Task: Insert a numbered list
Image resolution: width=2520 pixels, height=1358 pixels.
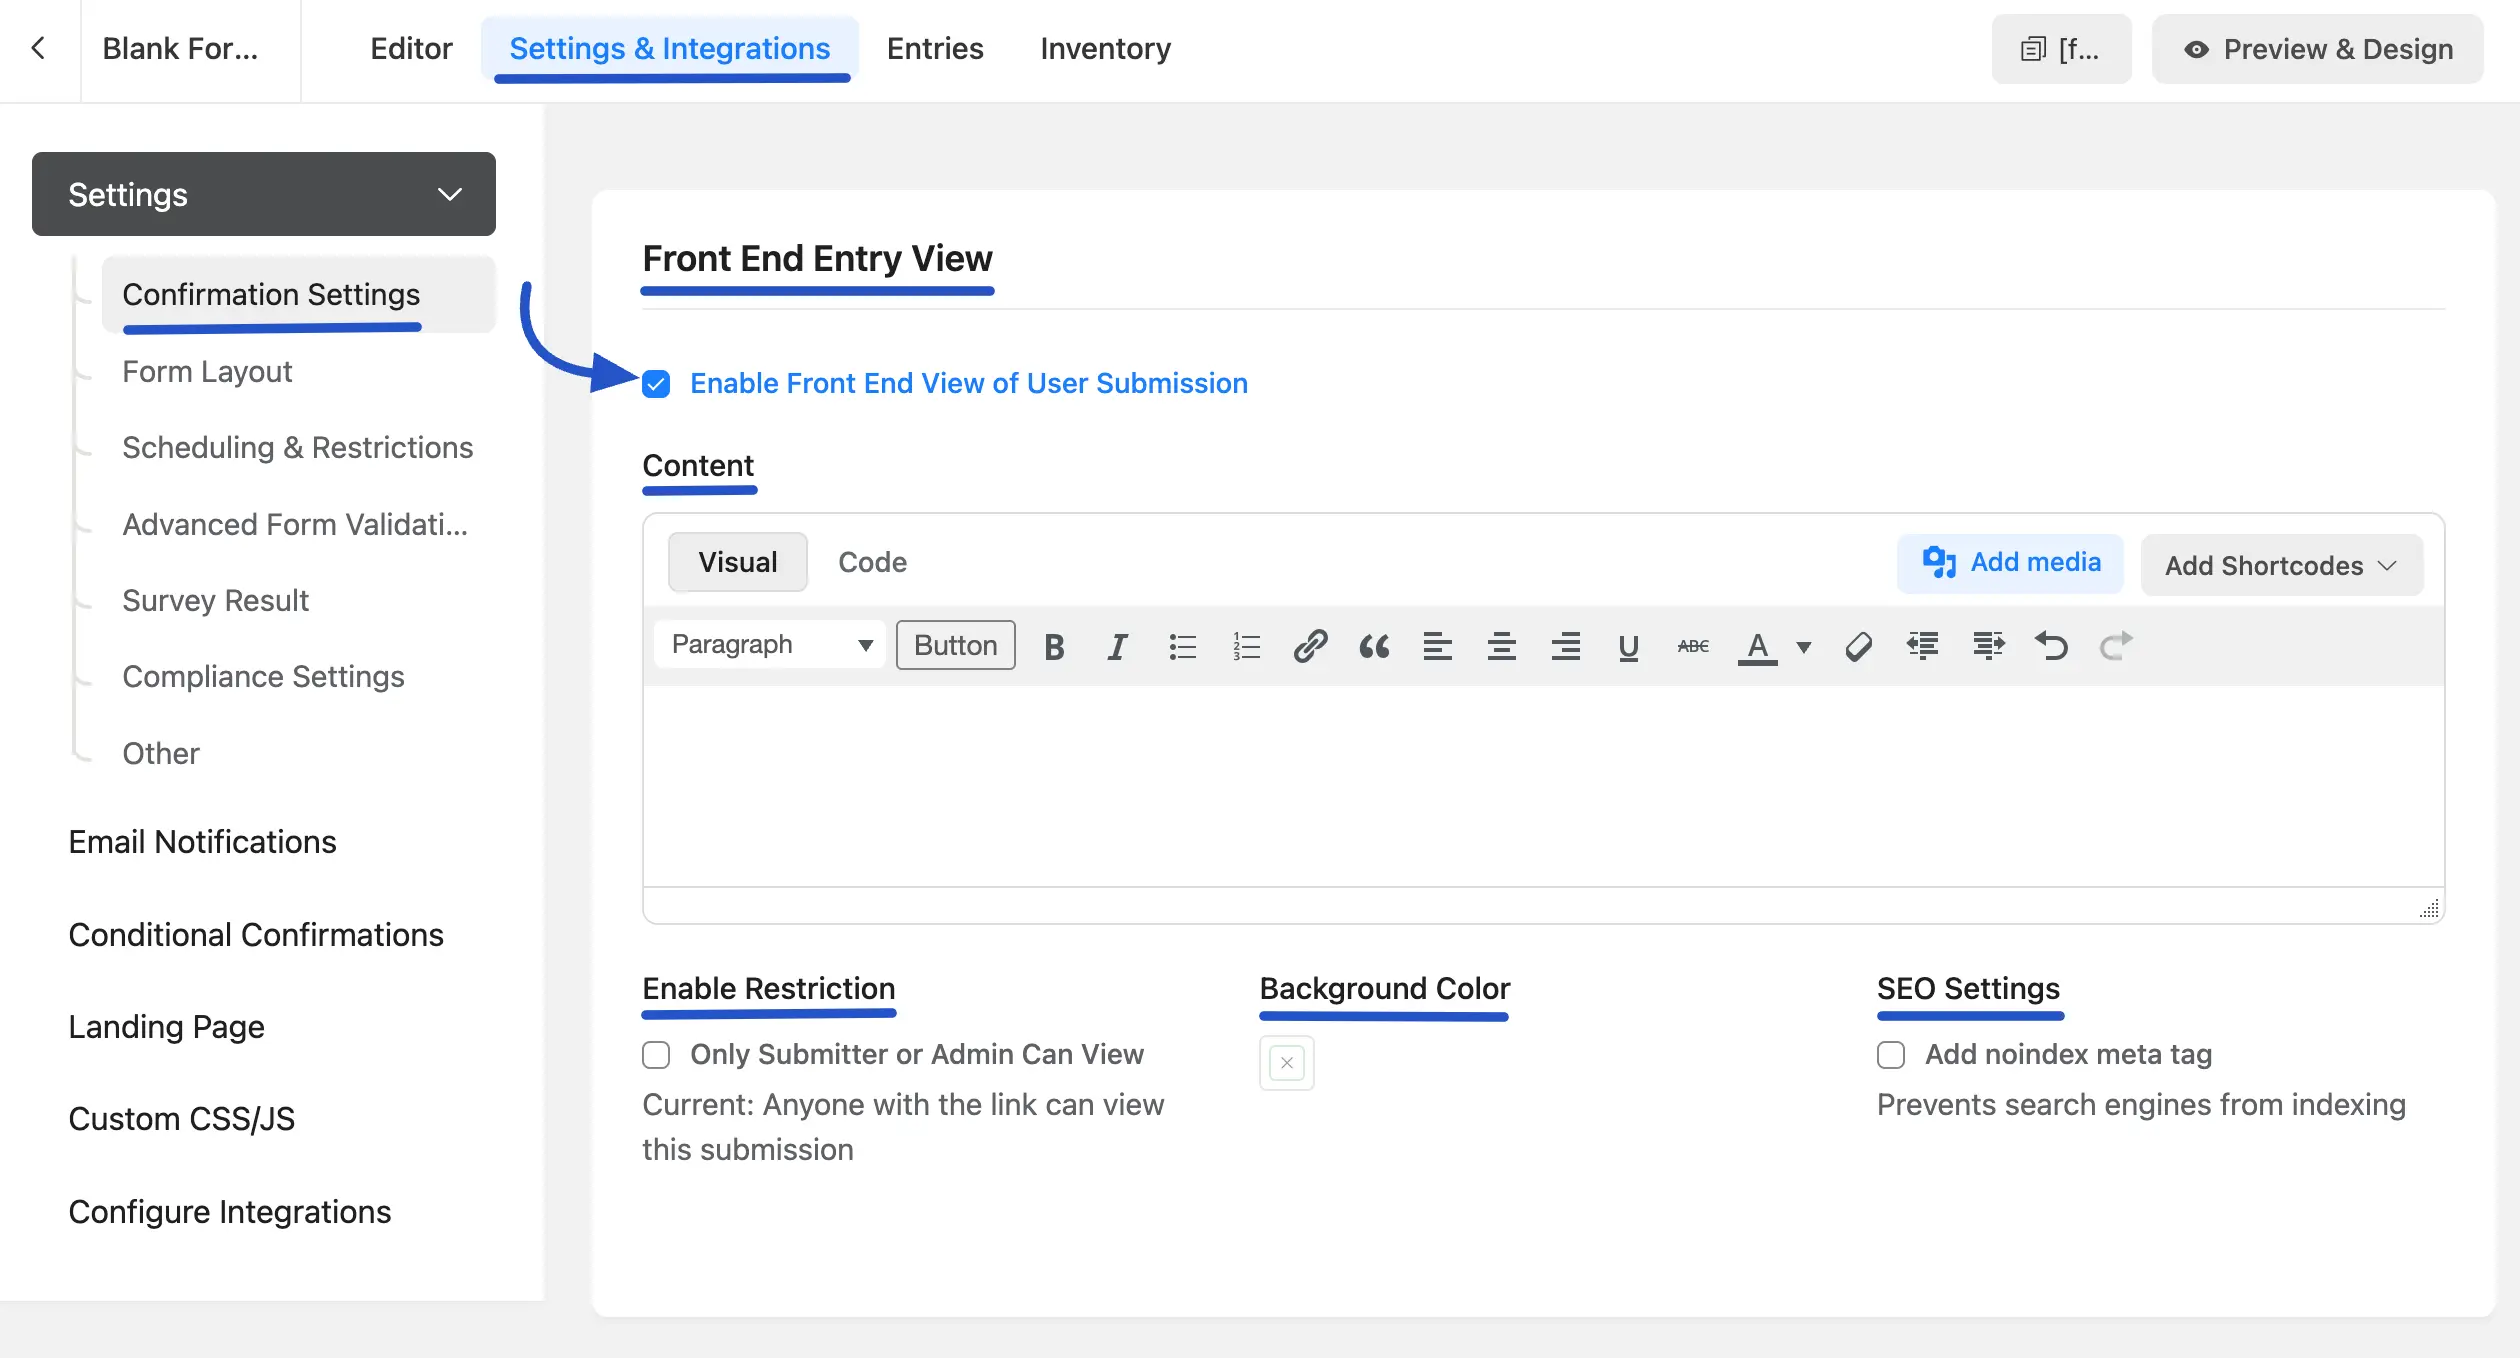Action: 1246,646
